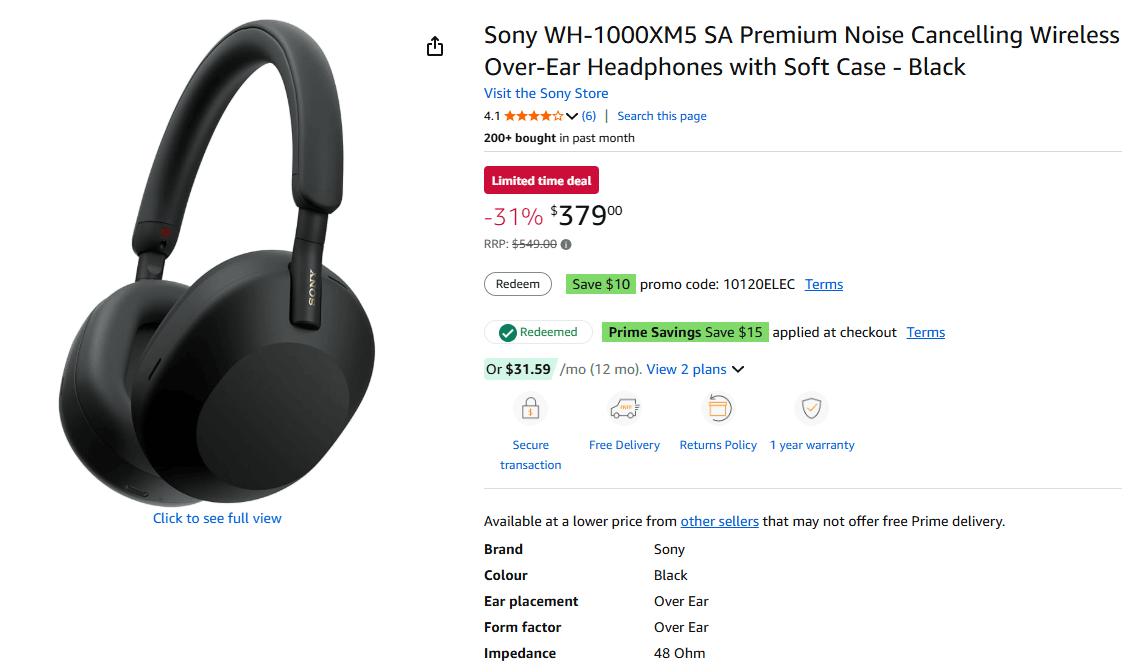1140x669 pixels.
Task: Click the Returns Policy box icon
Action: [x=718, y=409]
